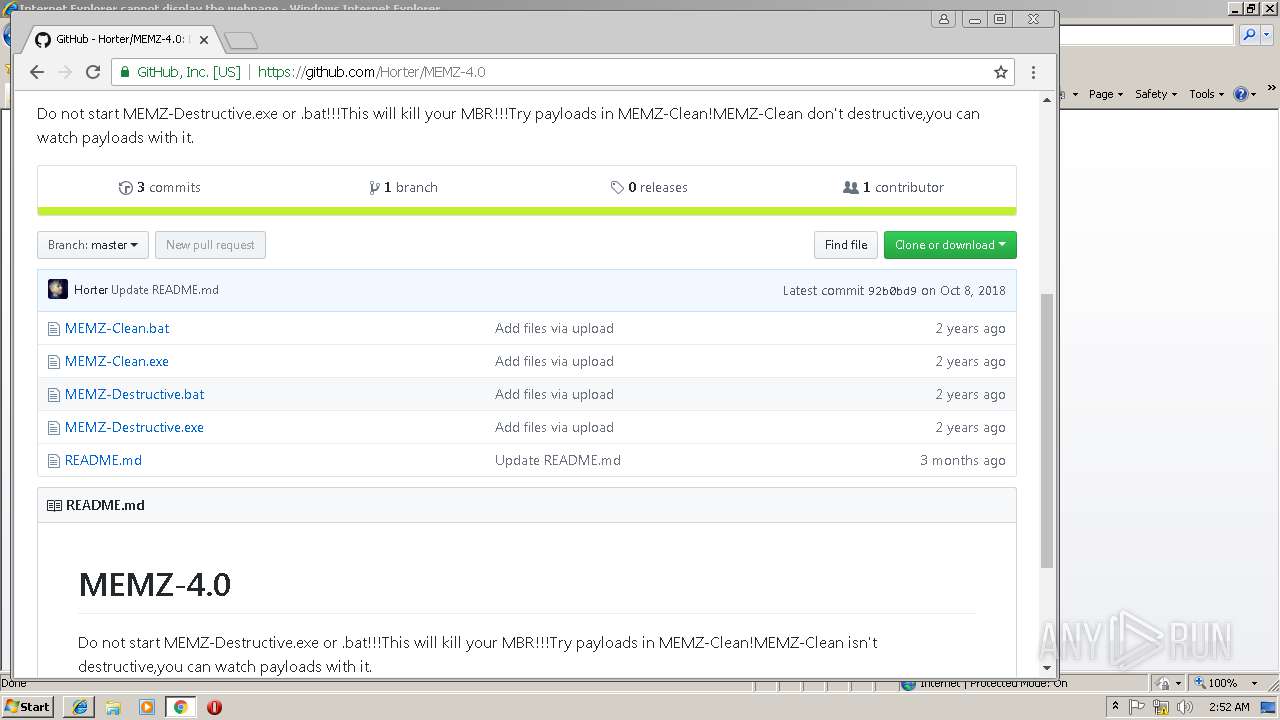Screen dimensions: 1280x720
Task: Open the media player taskbar icon
Action: click(x=147, y=706)
